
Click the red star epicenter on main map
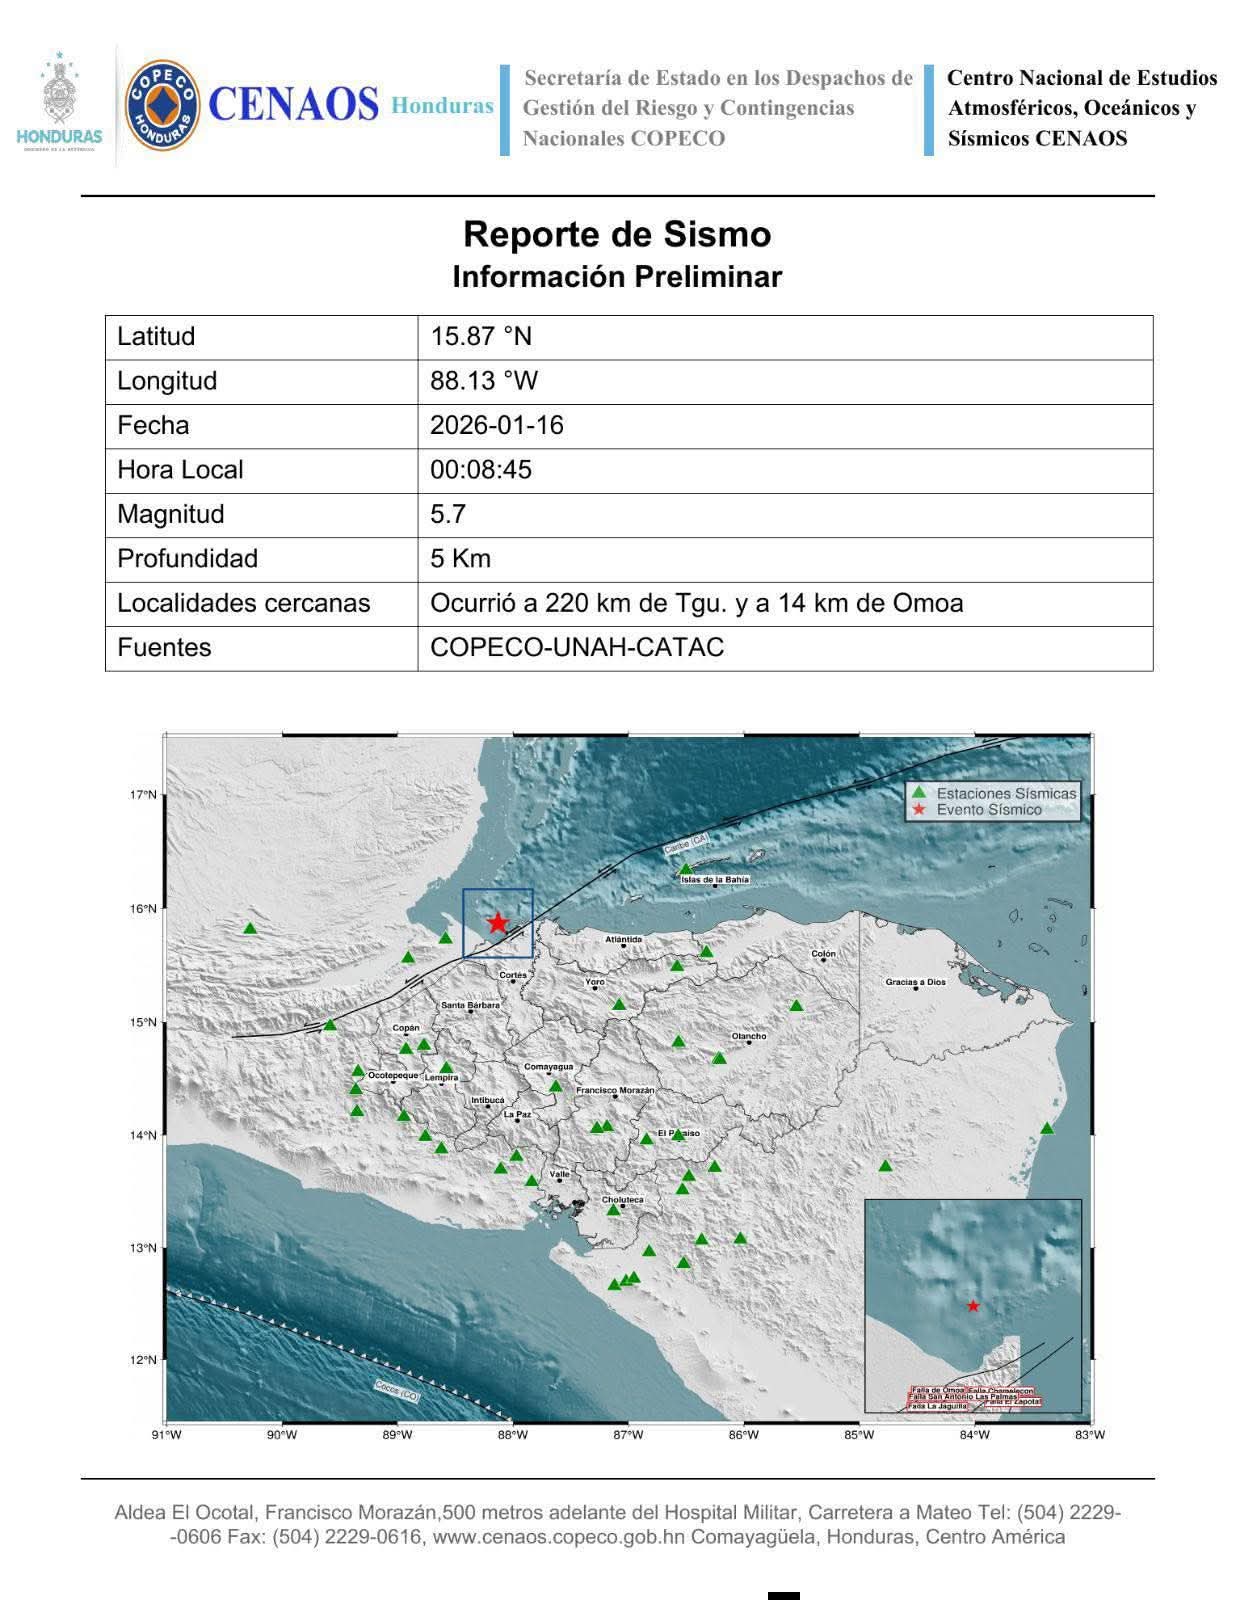(x=497, y=923)
